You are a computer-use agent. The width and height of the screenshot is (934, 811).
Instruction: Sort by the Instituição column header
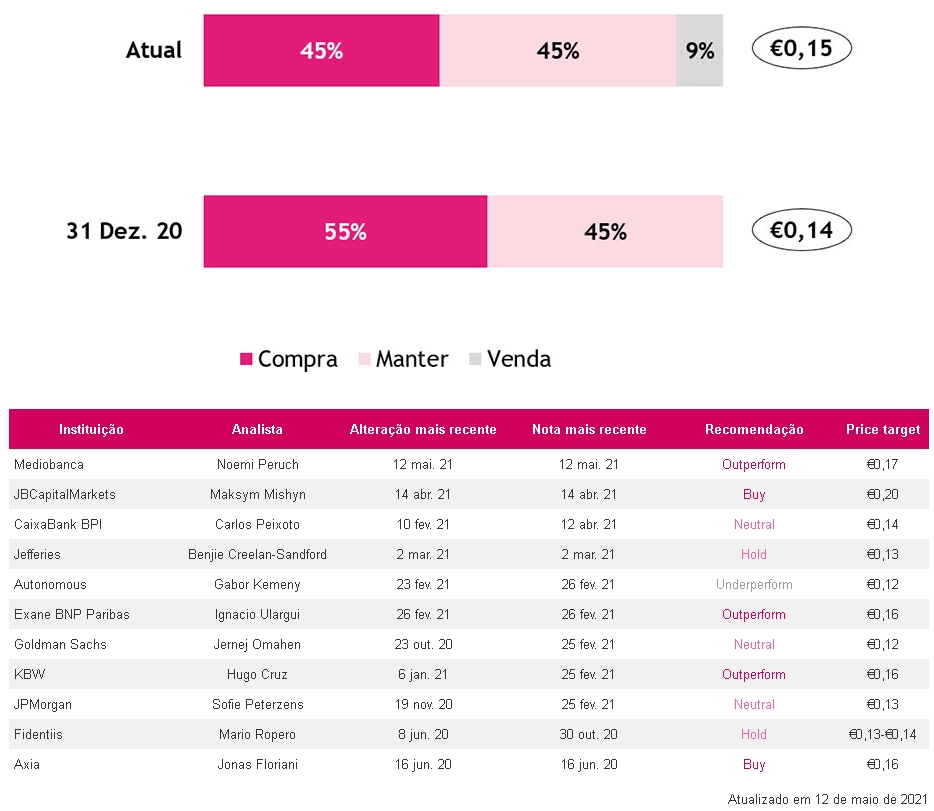coord(91,429)
